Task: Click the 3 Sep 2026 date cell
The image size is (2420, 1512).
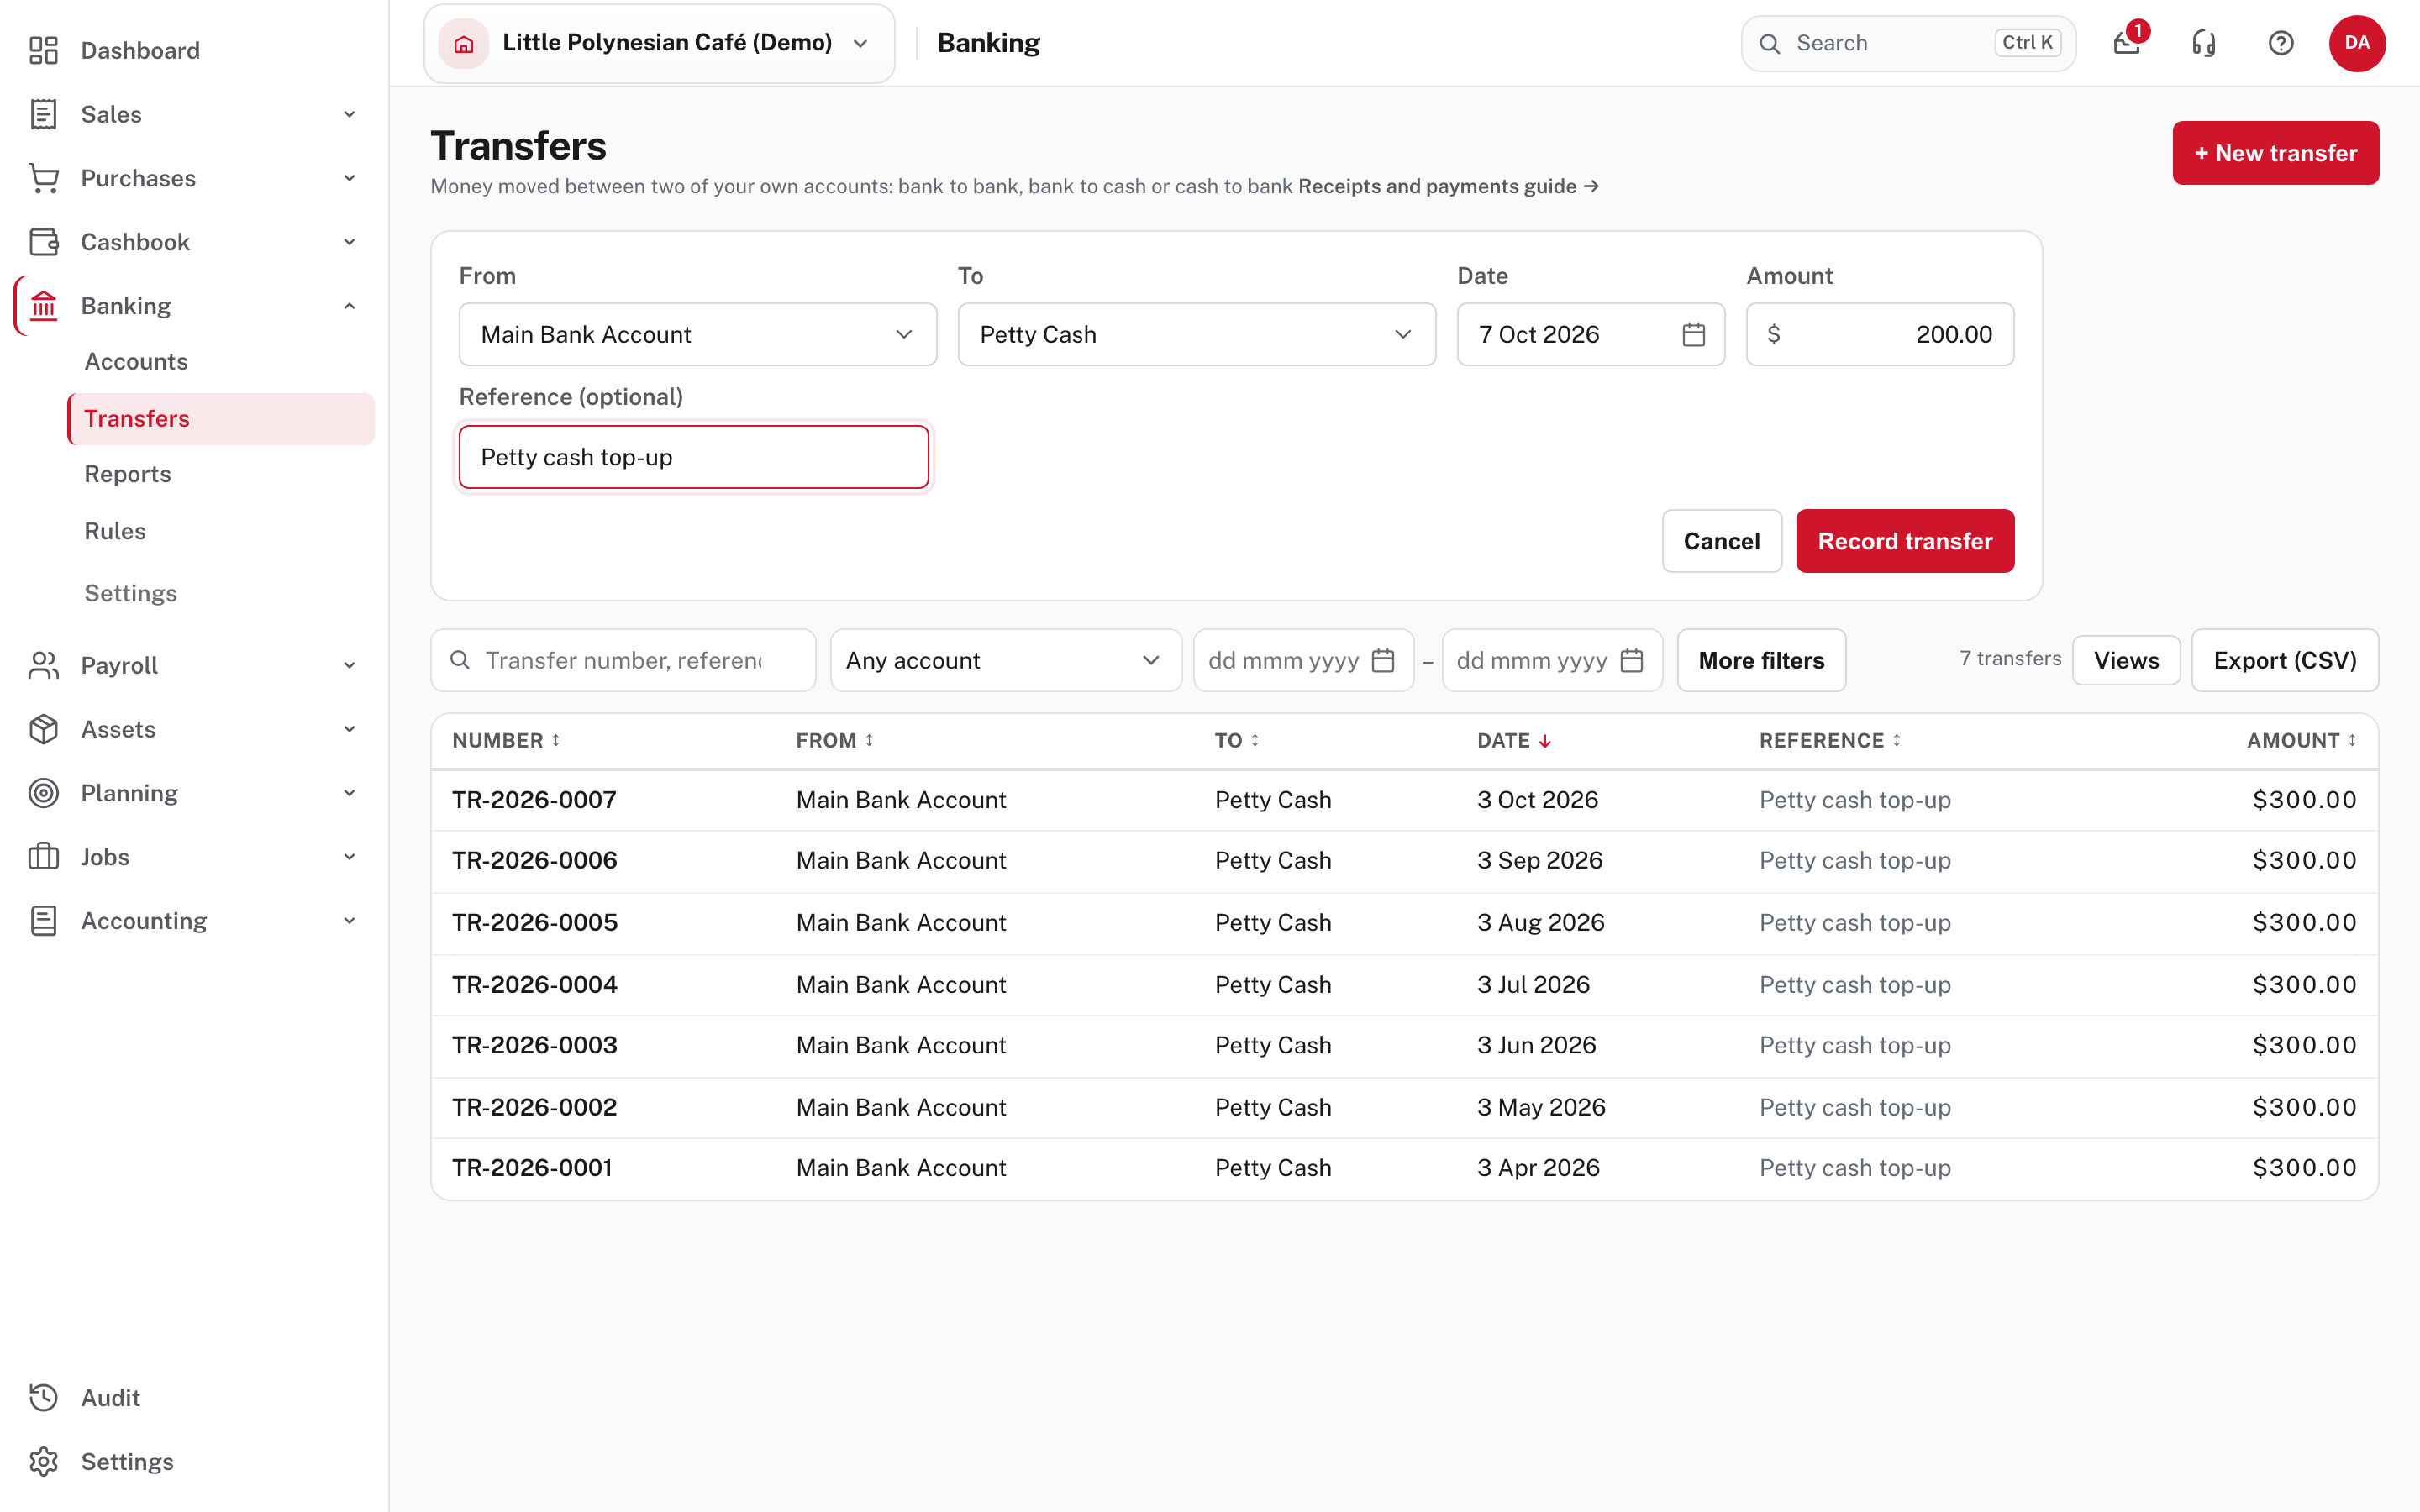Action: pyautogui.click(x=1539, y=860)
